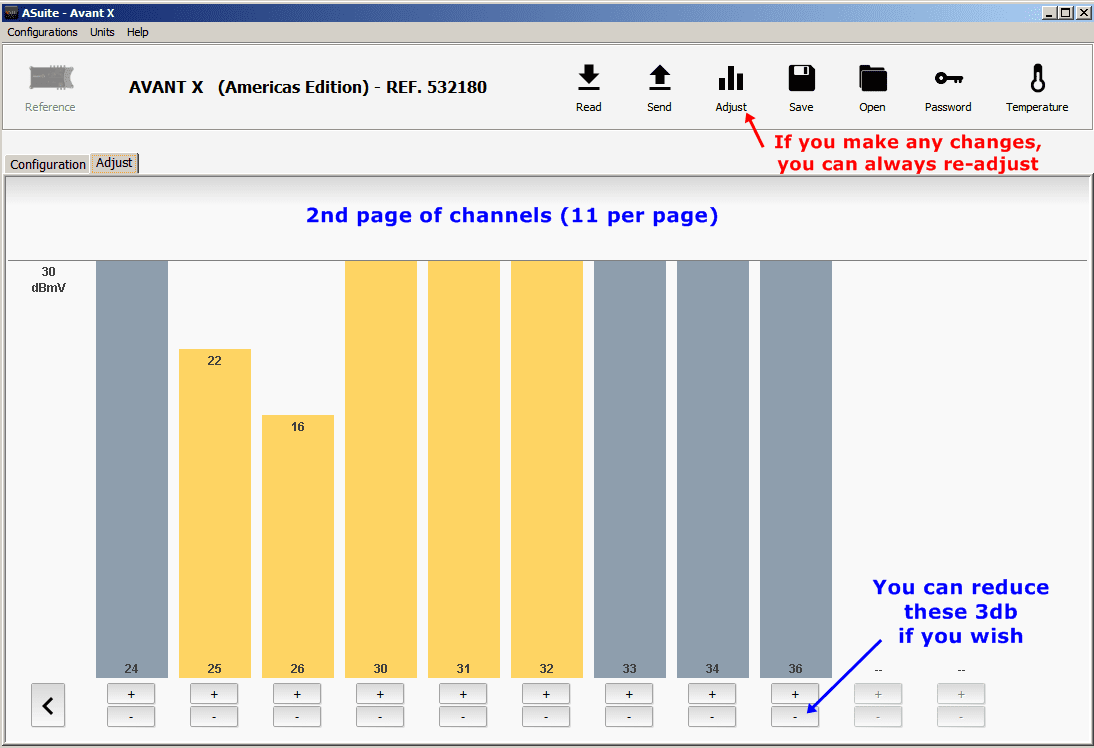Decrease channel 33 level
The height and width of the screenshot is (748, 1094).
click(x=629, y=717)
